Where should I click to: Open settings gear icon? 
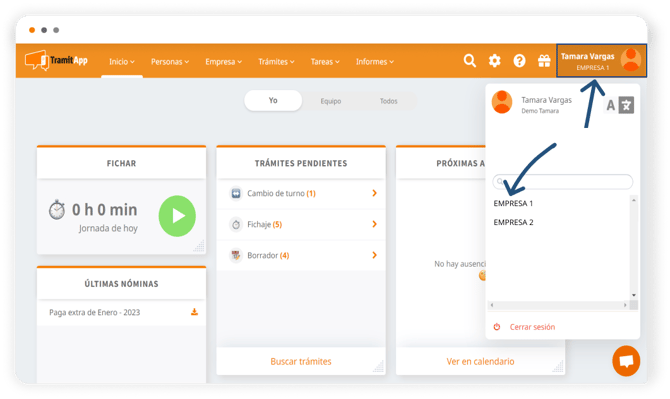click(x=494, y=61)
